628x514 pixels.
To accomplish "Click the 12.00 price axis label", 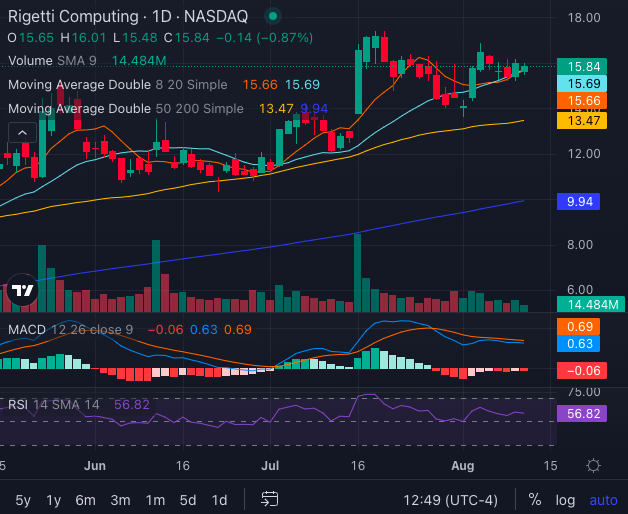I will [x=584, y=154].
